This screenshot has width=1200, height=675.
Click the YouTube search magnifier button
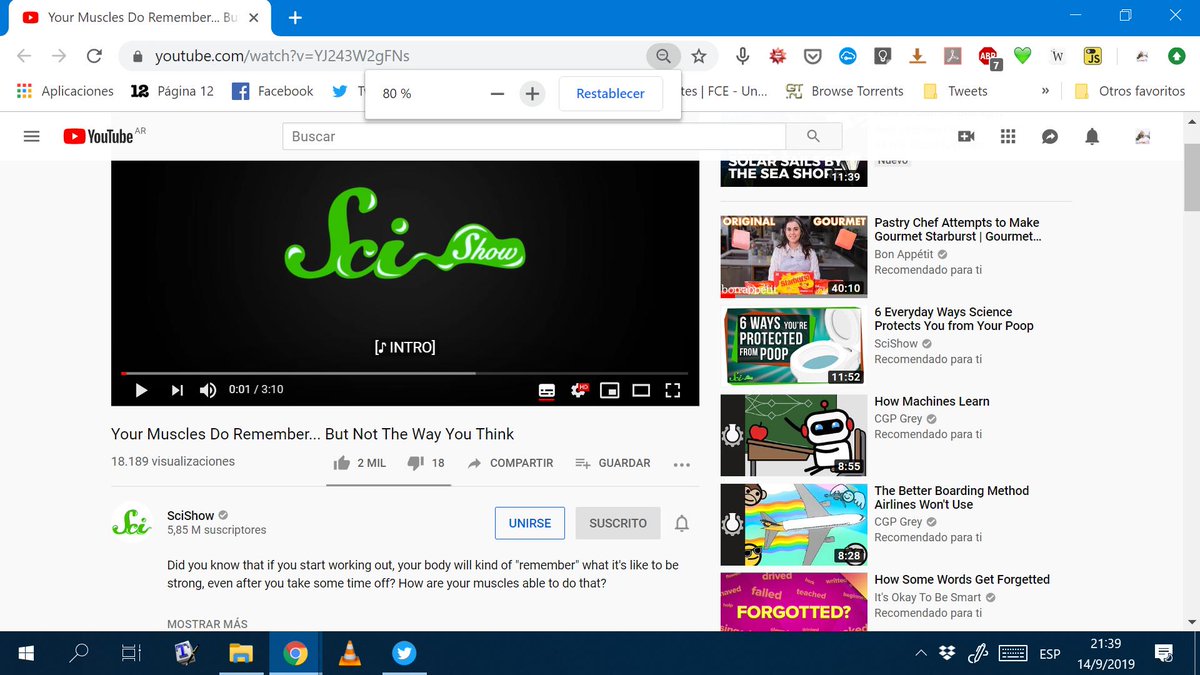click(813, 136)
